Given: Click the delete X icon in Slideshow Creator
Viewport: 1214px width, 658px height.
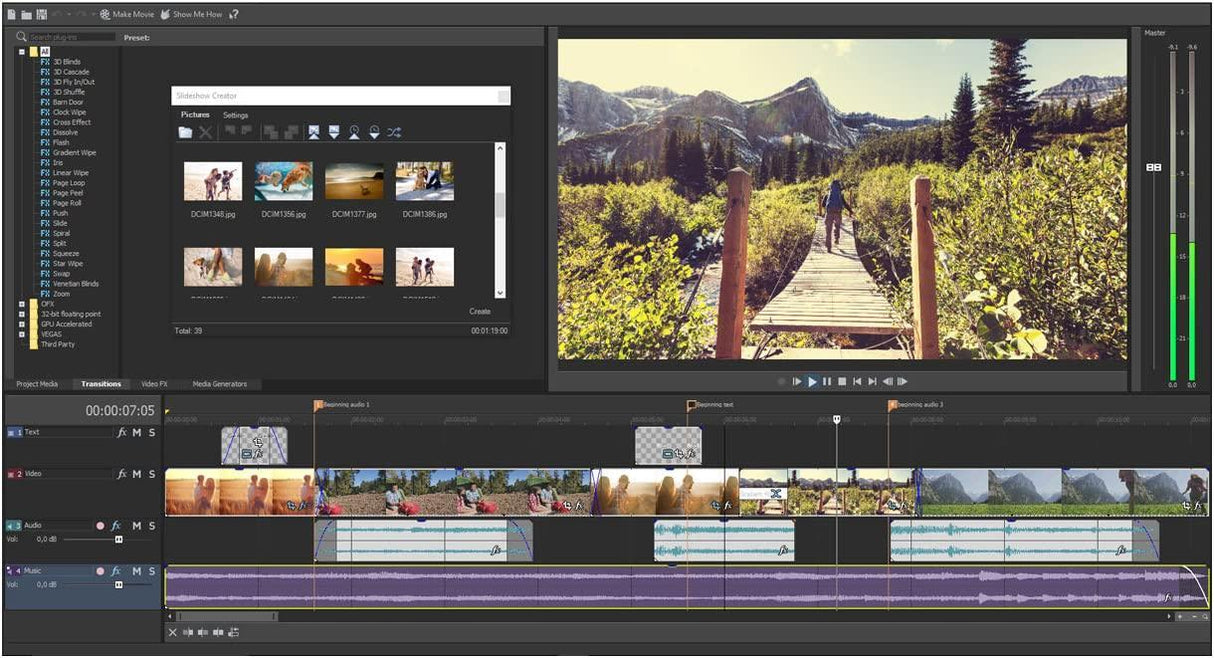Looking at the screenshot, I should tap(203, 131).
